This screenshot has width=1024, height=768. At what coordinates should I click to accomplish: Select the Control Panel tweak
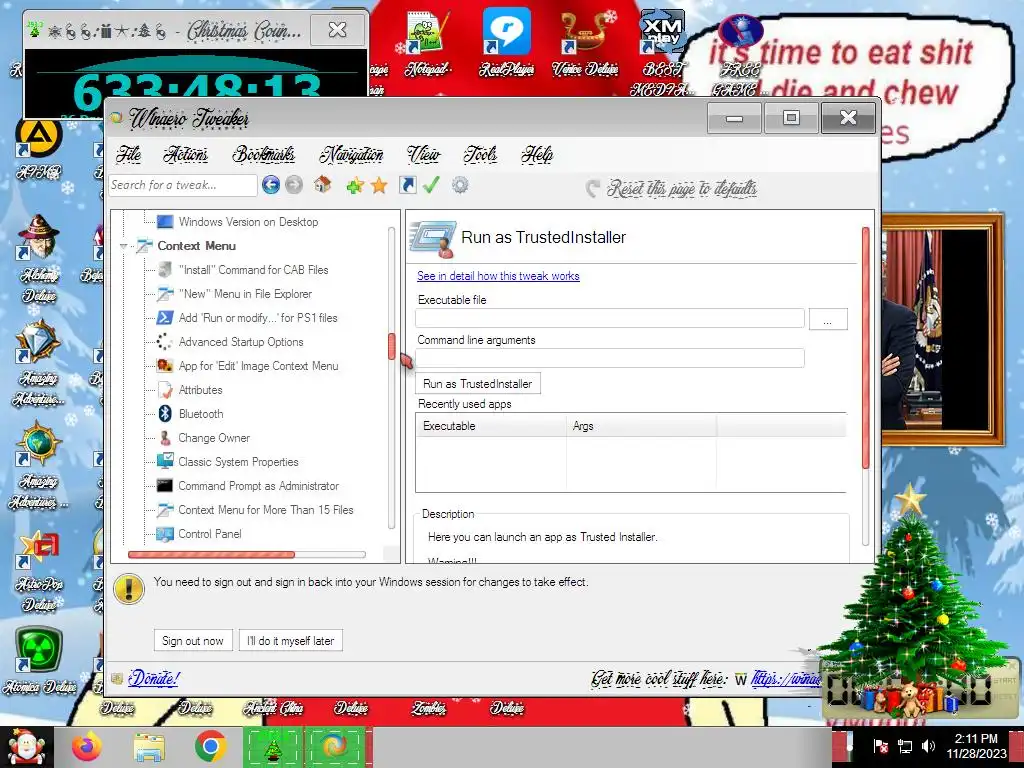point(210,534)
